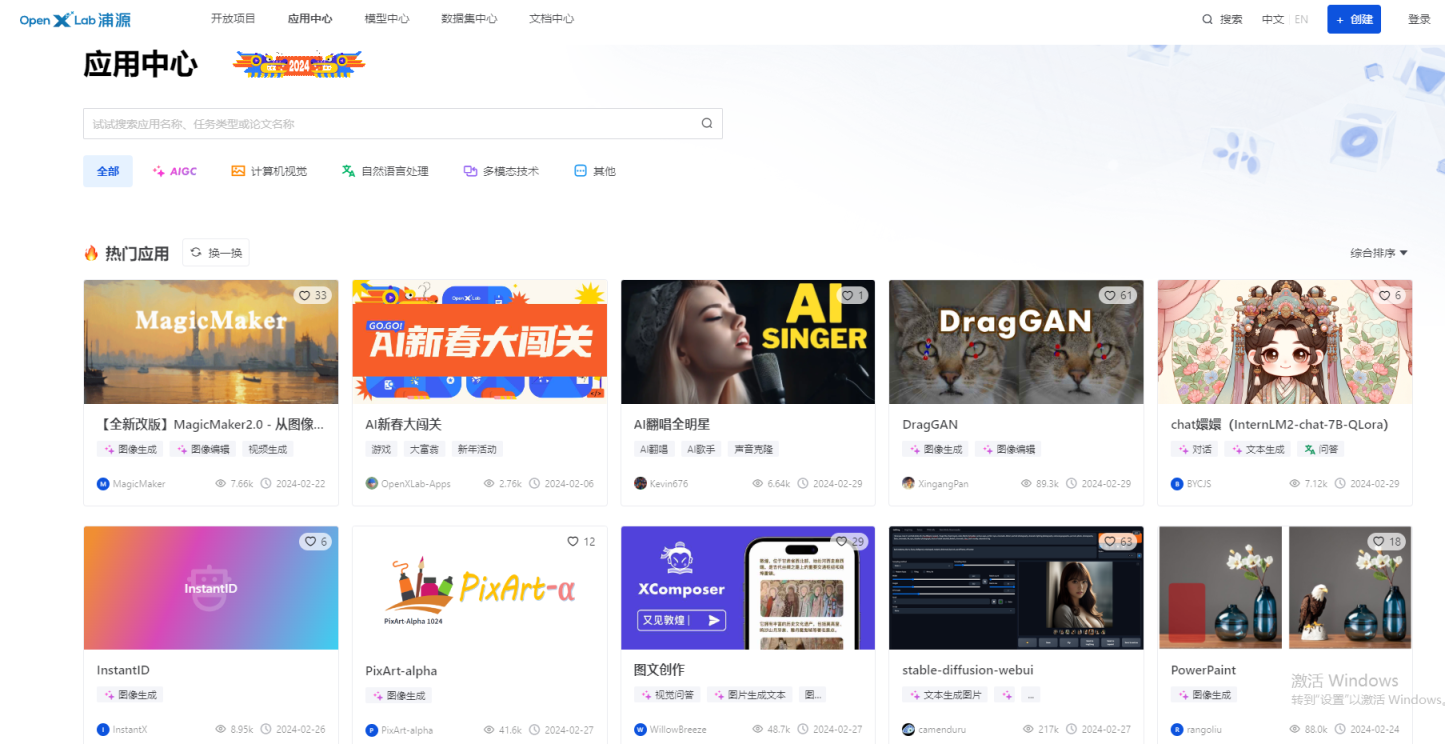Switch to 数据集中心 in the navigation bar
This screenshot has width=1445, height=744.
pyautogui.click(x=469, y=18)
